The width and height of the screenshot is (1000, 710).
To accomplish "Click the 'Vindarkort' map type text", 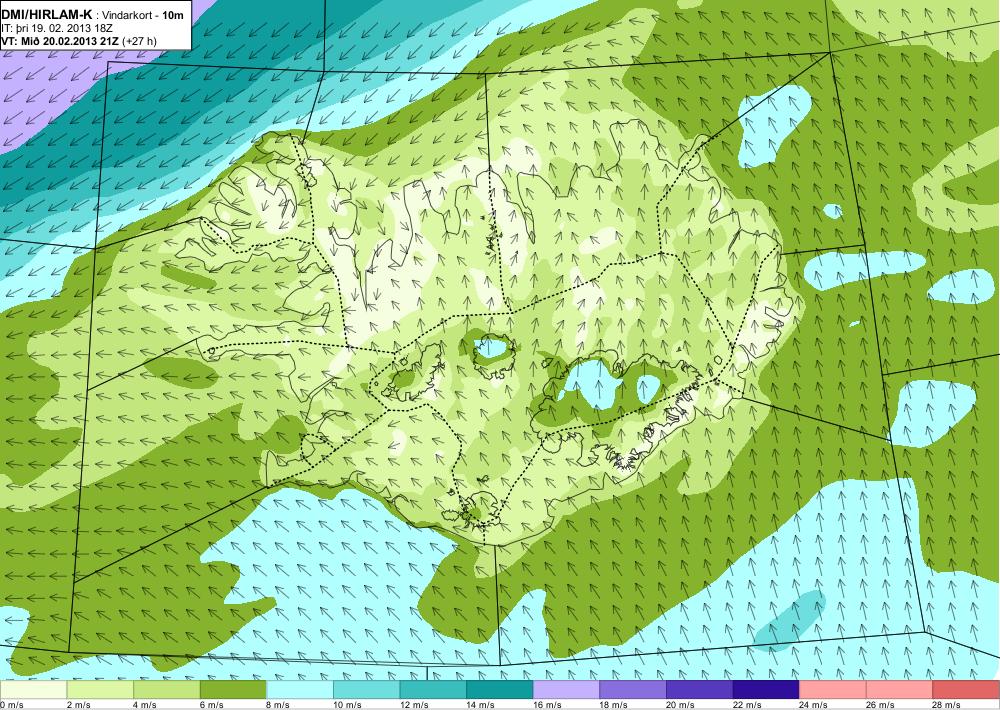I will pos(125,15).
